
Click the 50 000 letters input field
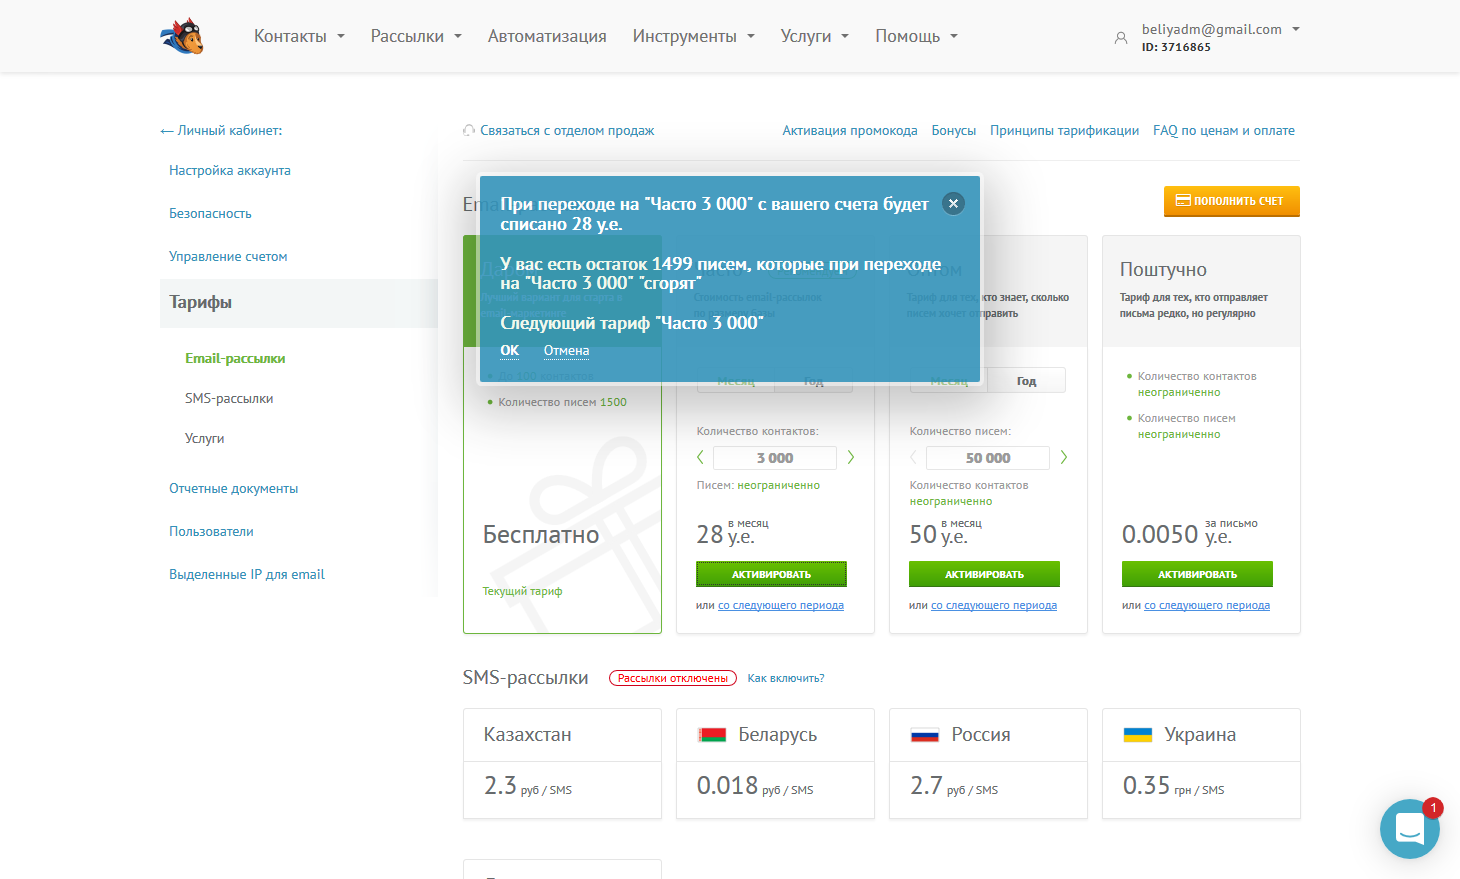(987, 458)
